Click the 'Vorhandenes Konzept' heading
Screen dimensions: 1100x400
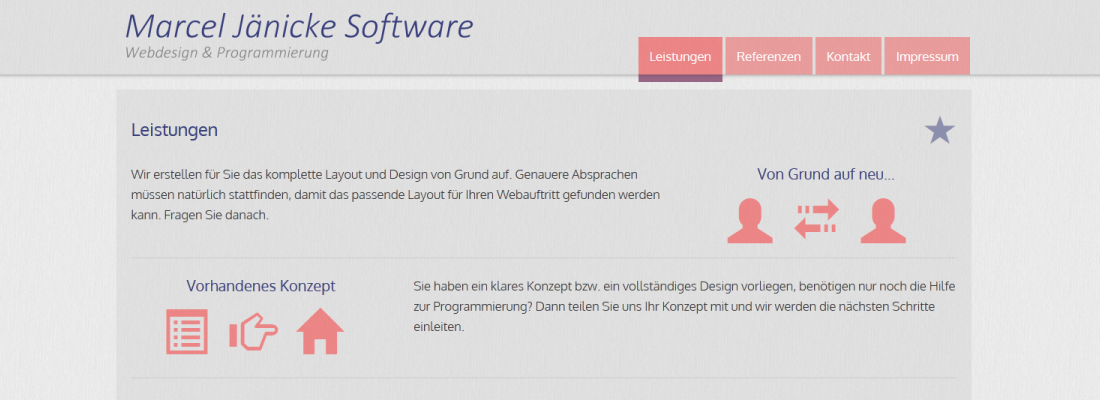[x=260, y=286]
